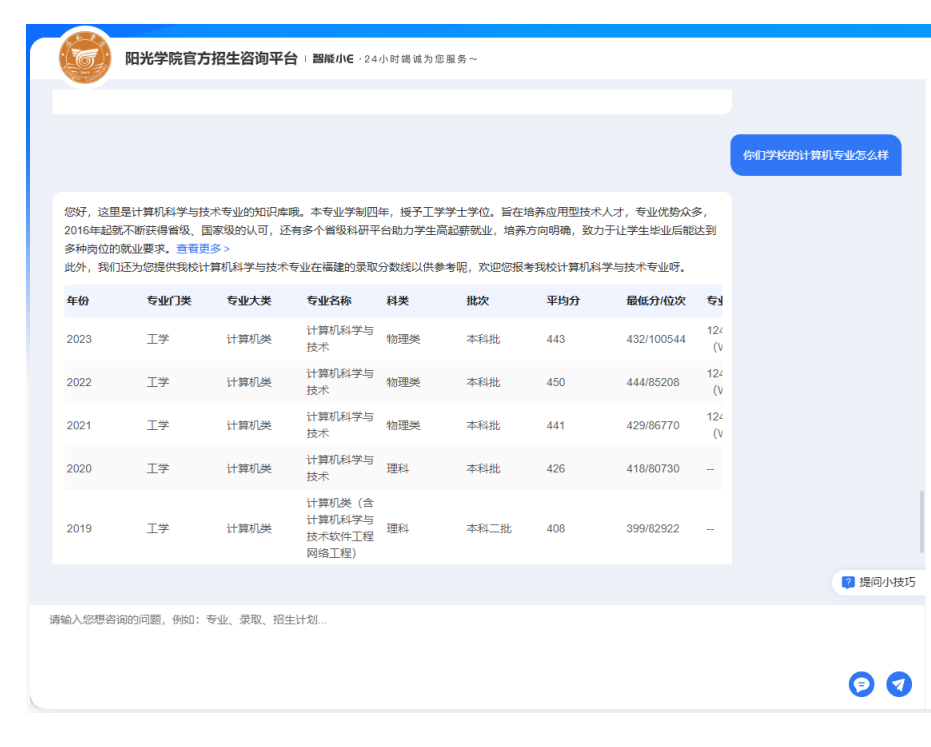Click the blue chat bubble icon
Image resolution: width=931 pixels, height=747 pixels.
pyautogui.click(x=861, y=684)
